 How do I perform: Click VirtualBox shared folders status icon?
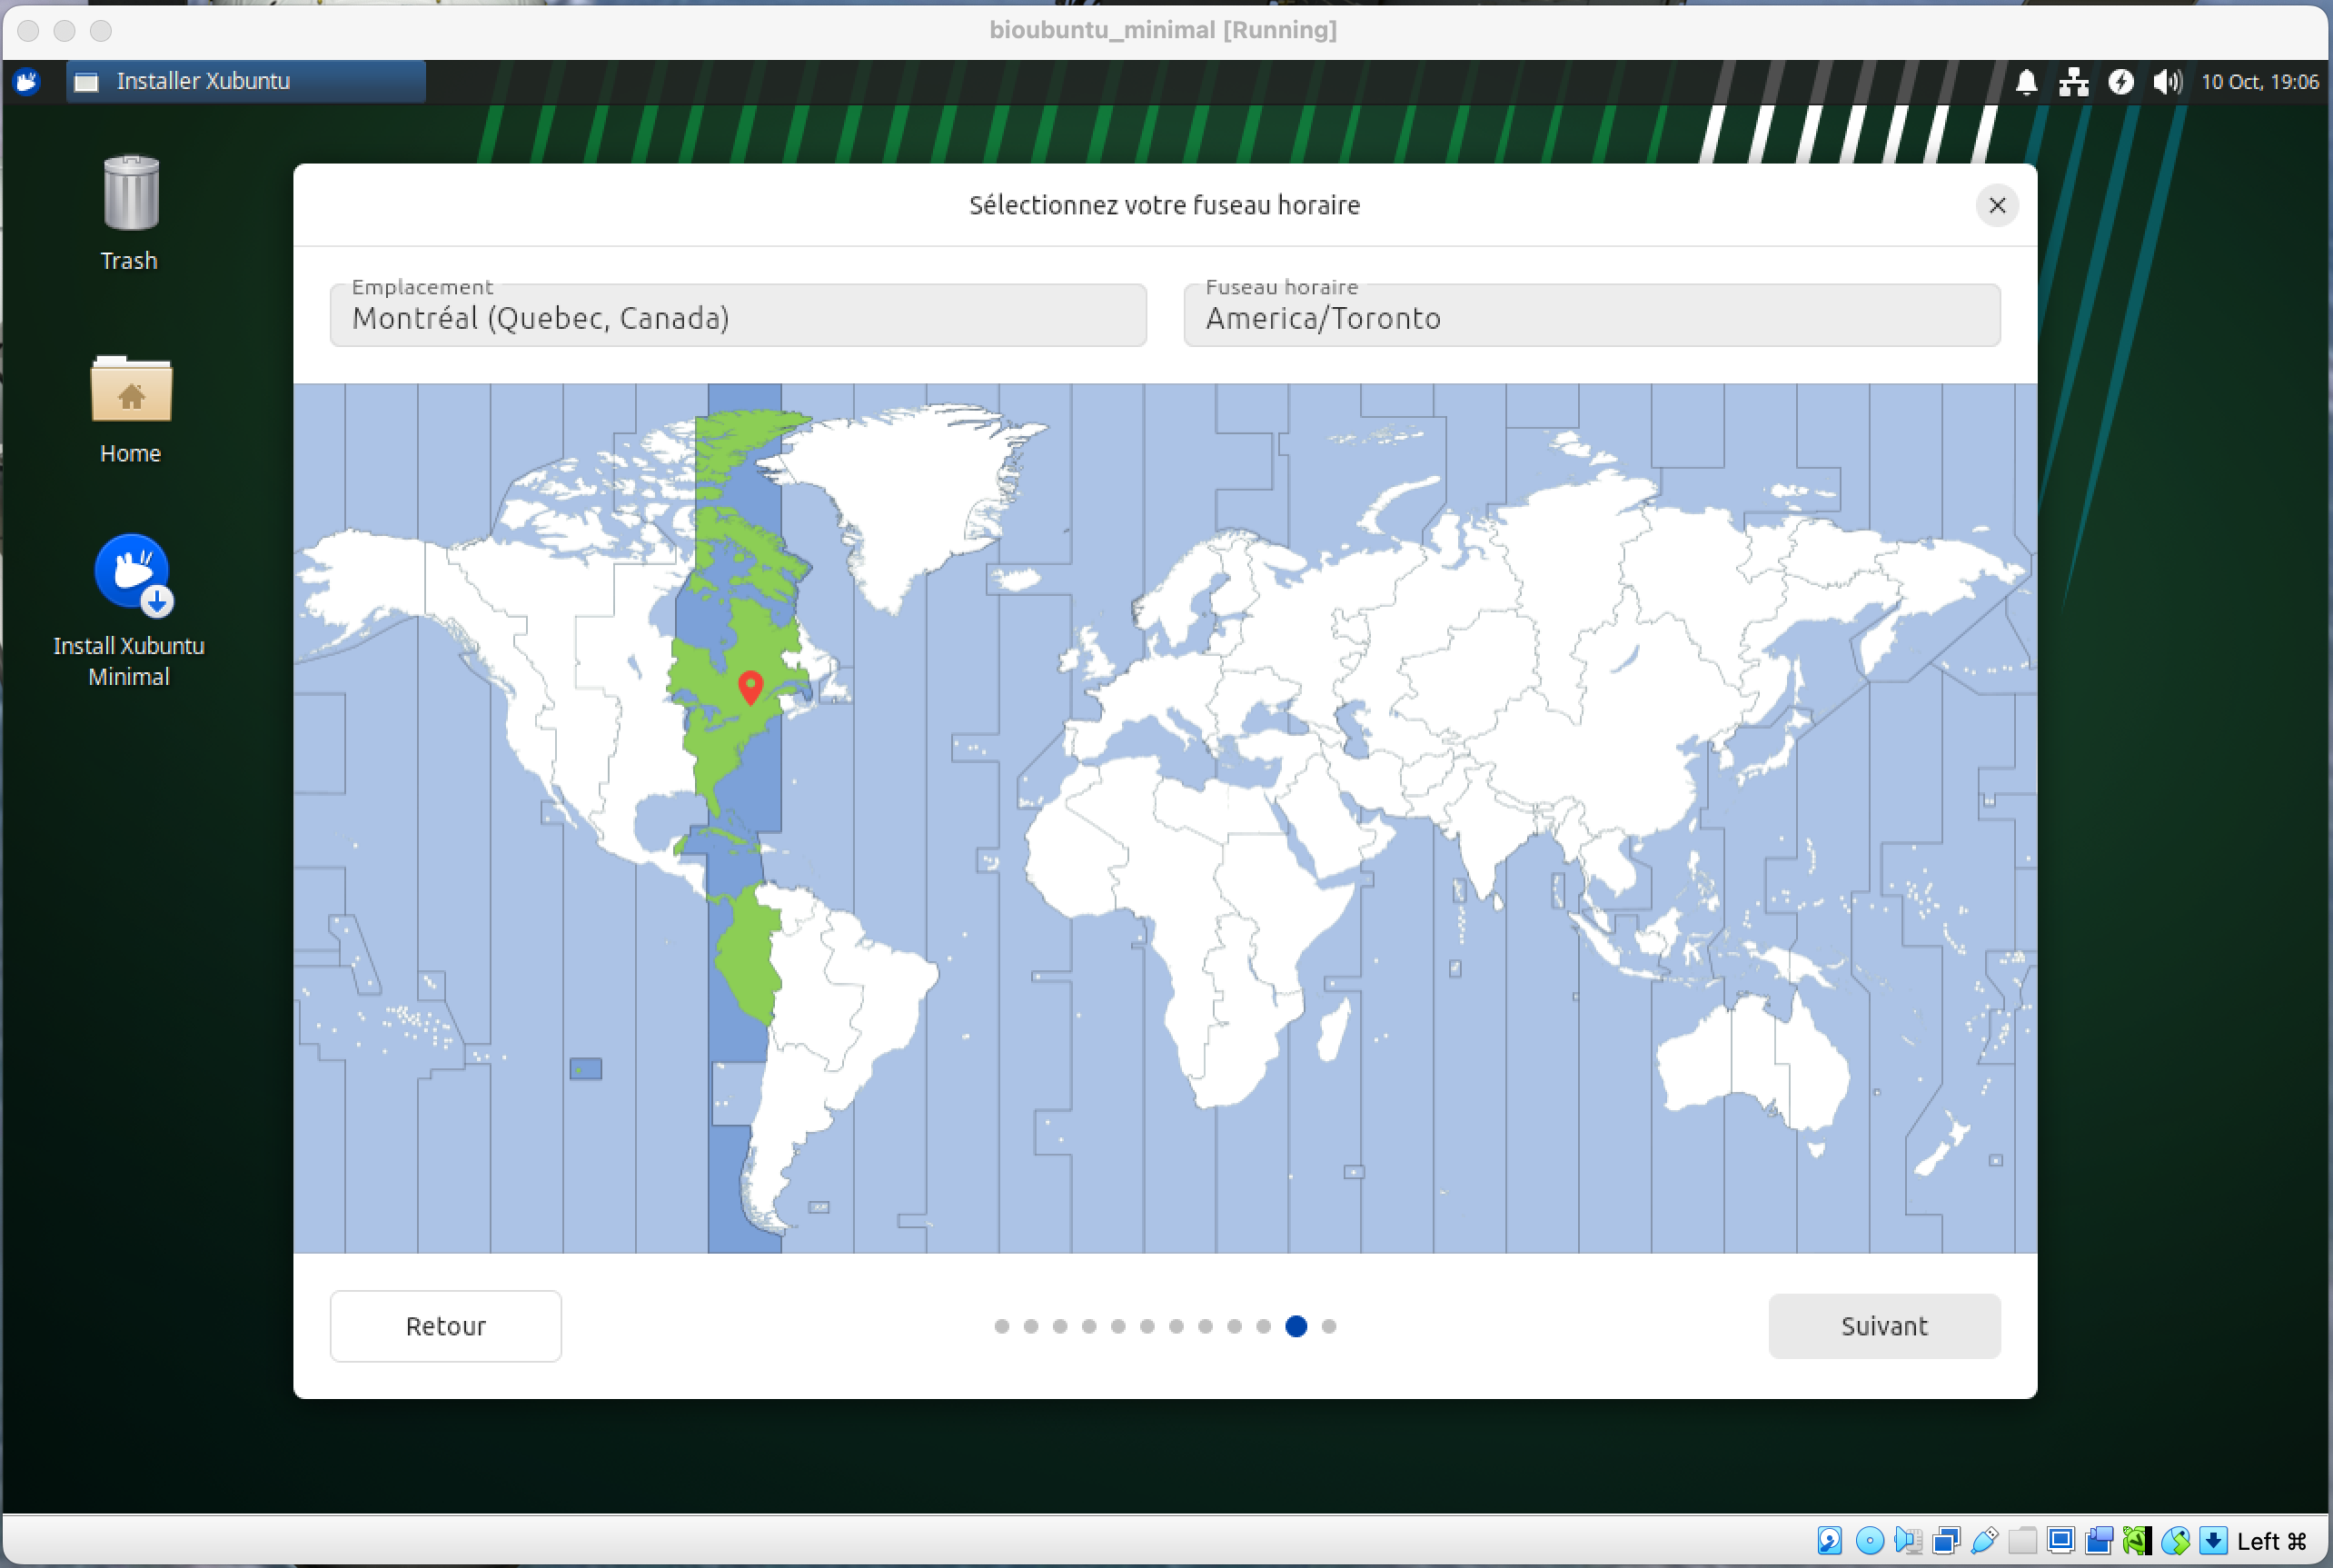(x=2022, y=1540)
